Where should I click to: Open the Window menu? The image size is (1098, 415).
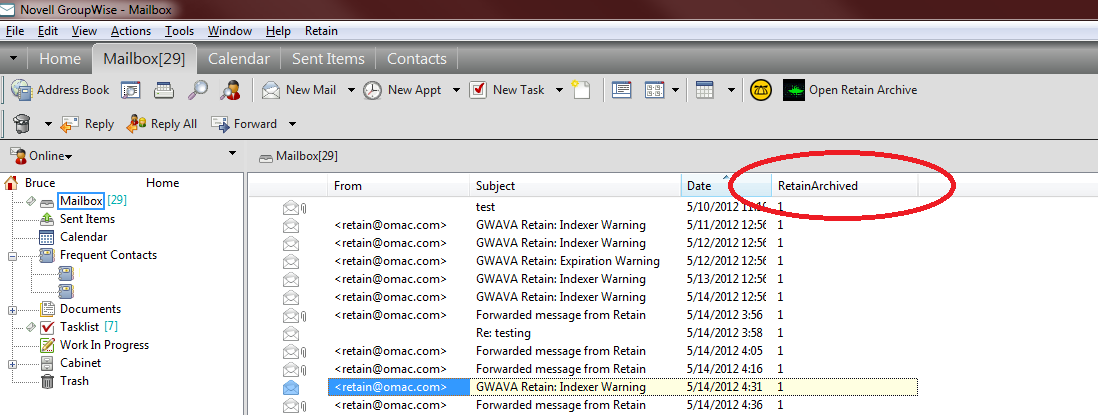(230, 31)
